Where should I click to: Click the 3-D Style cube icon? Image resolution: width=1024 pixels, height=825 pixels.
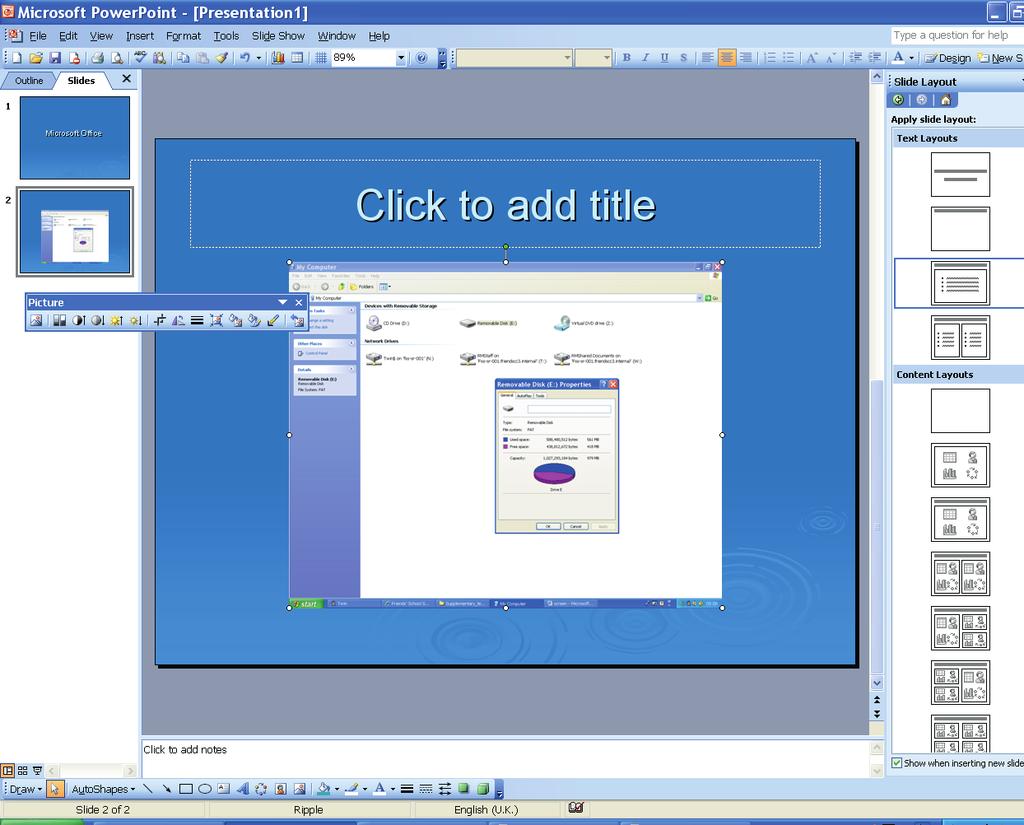(x=483, y=789)
